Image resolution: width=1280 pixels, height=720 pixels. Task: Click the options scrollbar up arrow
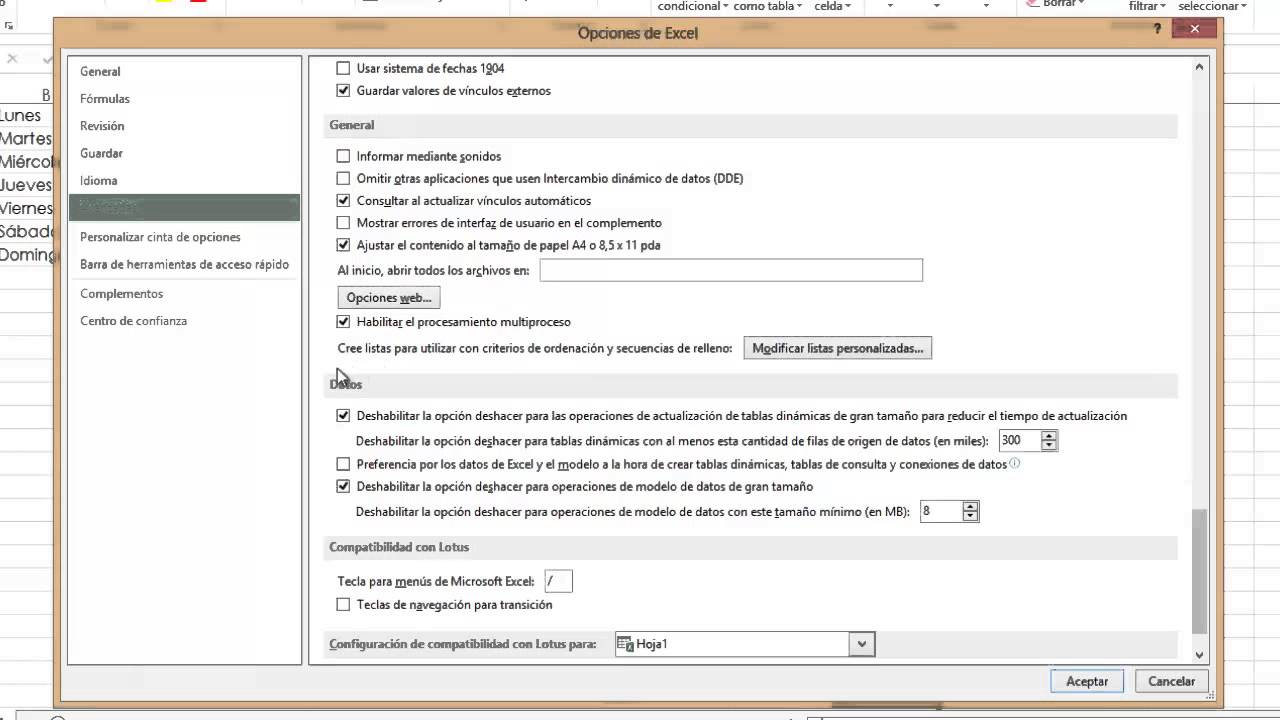(x=1199, y=67)
